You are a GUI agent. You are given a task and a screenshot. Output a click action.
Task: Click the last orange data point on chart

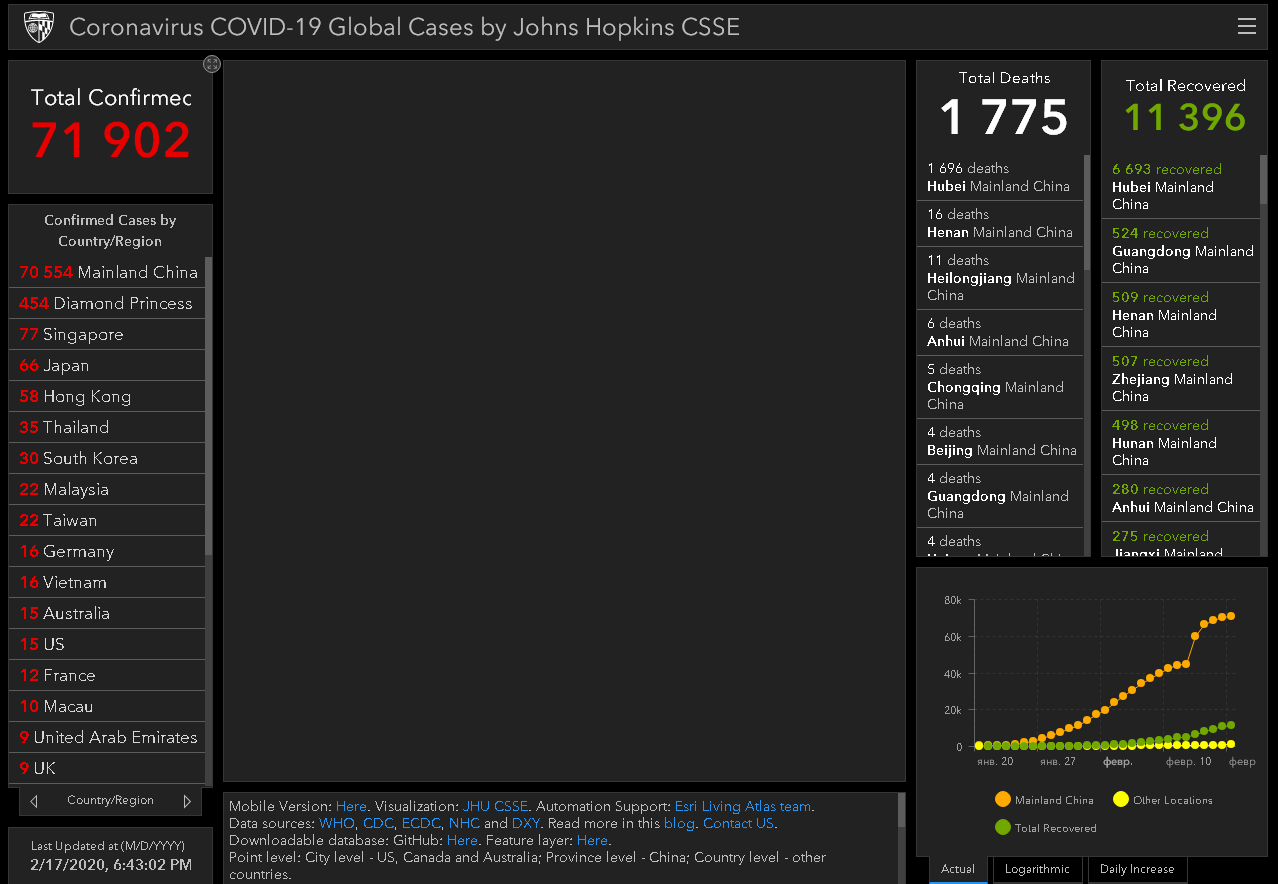point(1231,616)
